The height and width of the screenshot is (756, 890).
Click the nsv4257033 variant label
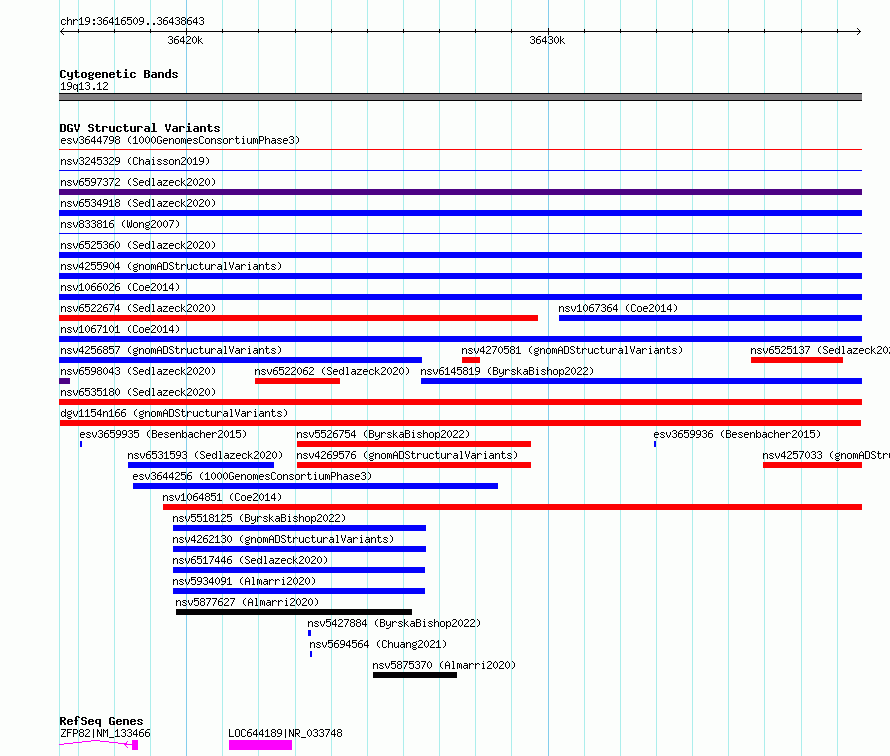(826, 455)
